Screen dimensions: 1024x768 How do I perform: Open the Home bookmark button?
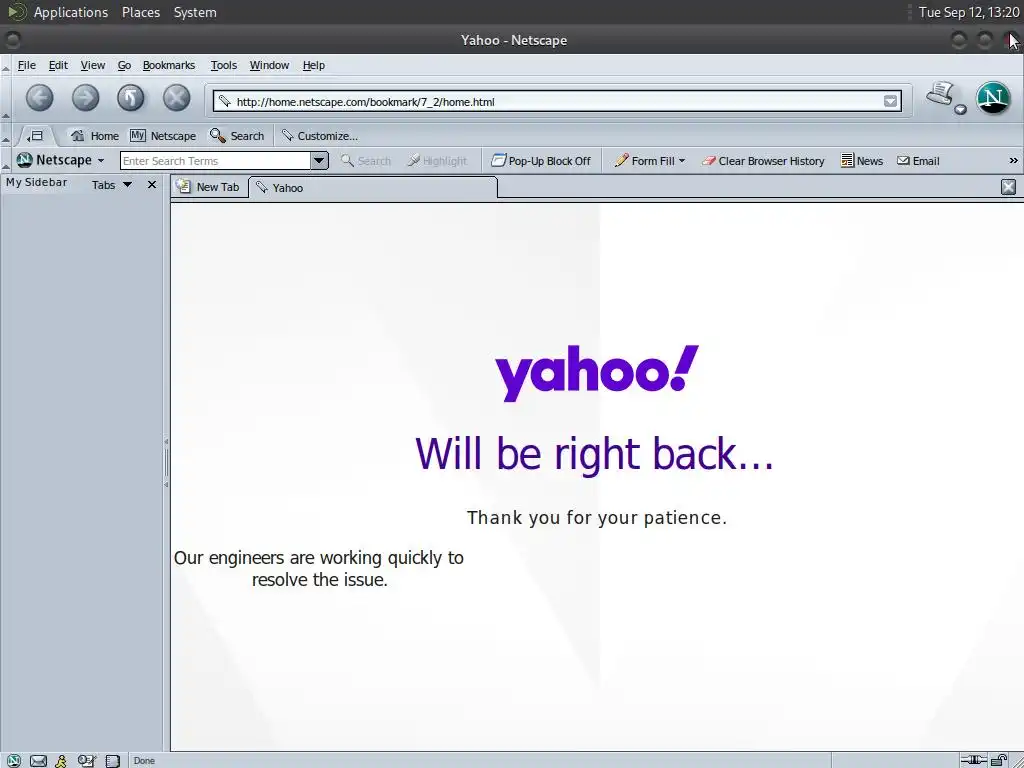coord(95,136)
